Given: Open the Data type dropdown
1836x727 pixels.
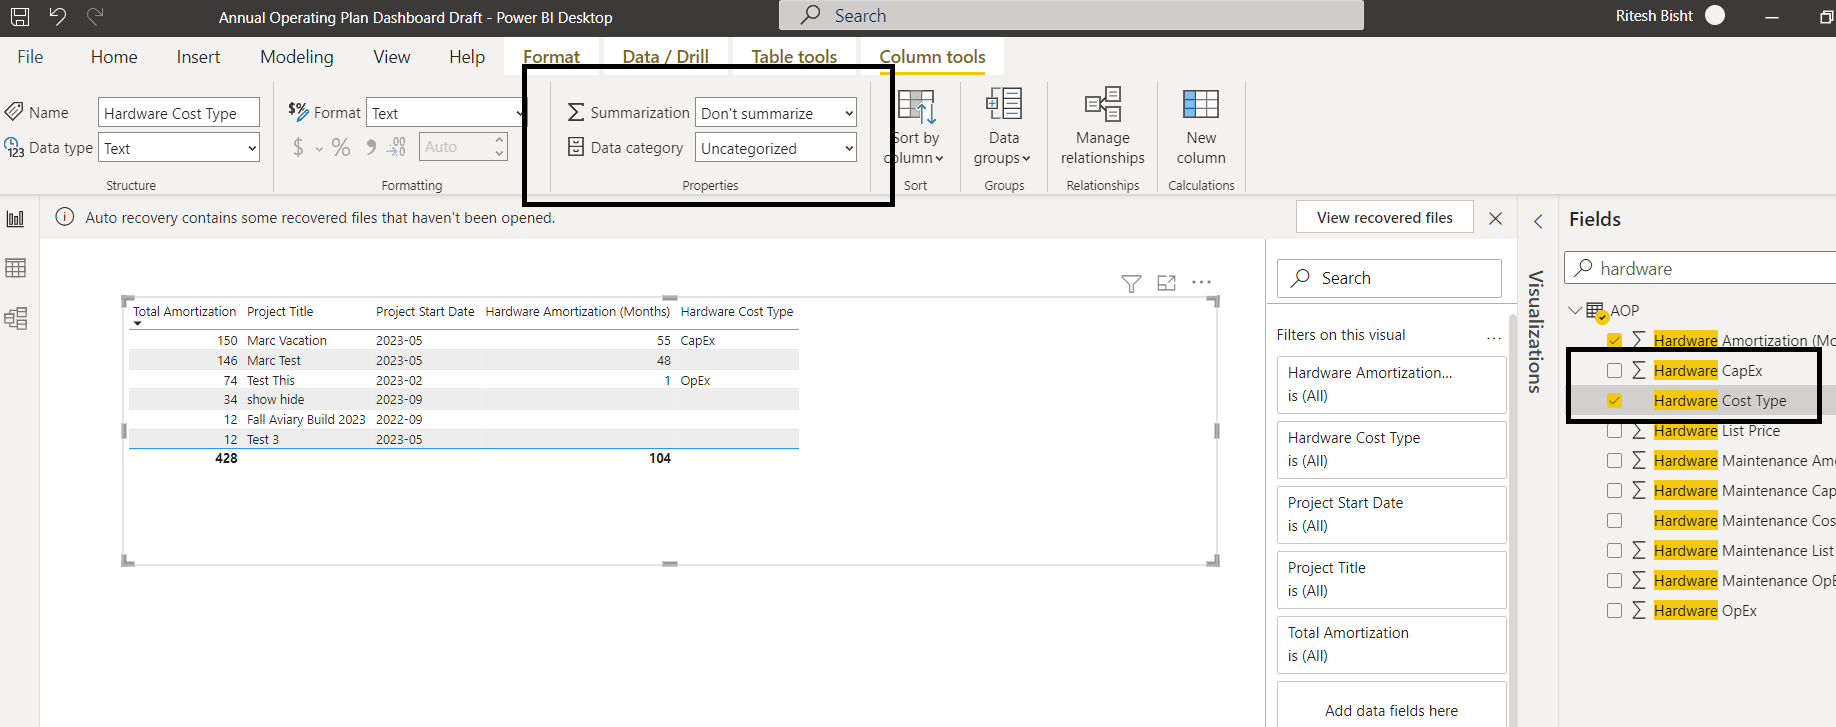Looking at the screenshot, I should 179,148.
